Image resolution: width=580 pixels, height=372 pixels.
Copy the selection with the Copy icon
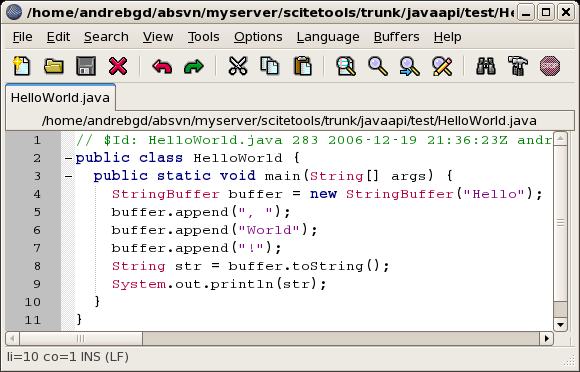(270, 67)
